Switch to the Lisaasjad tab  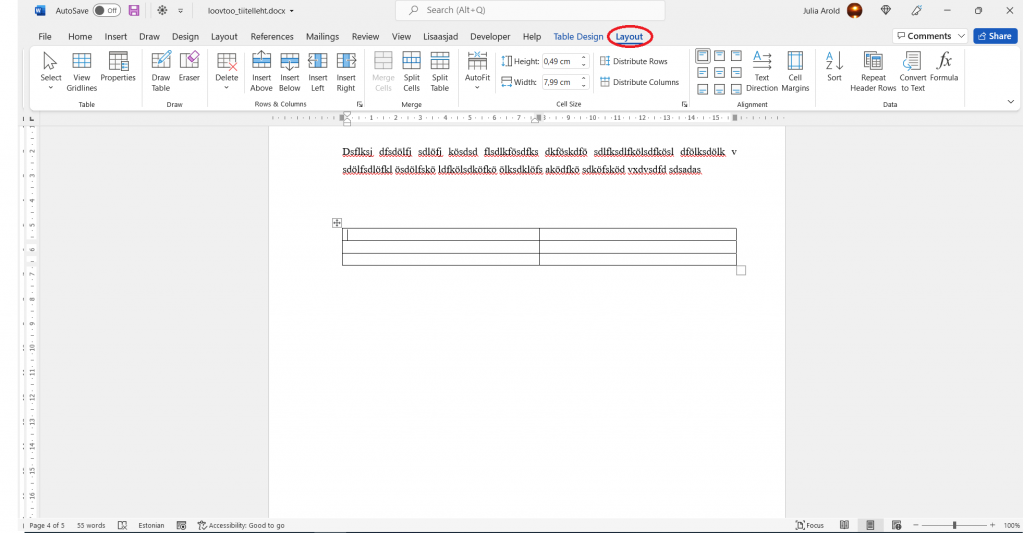click(440, 37)
